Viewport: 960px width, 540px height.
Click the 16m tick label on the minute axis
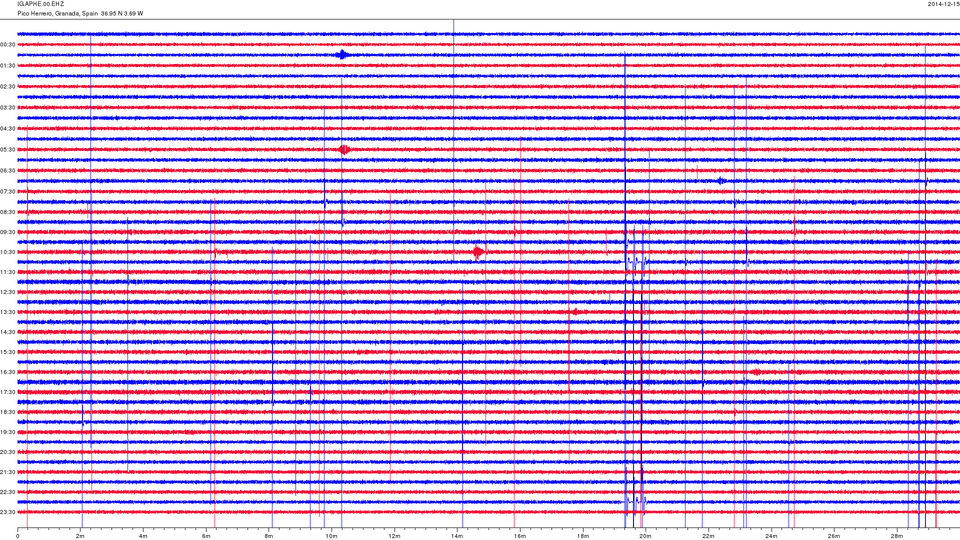[x=520, y=536]
